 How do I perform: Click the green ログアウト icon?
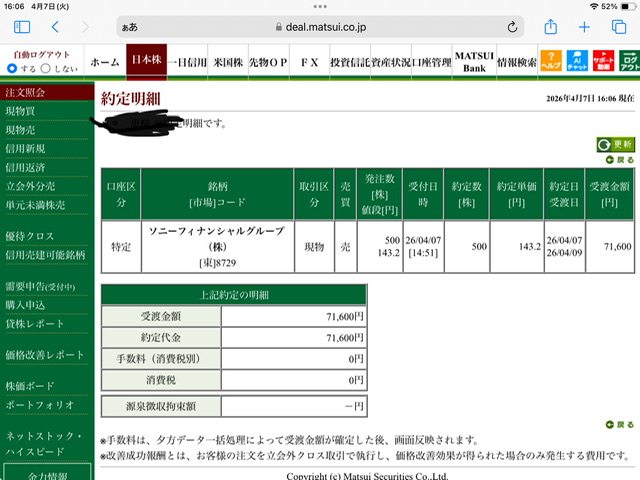[629, 61]
